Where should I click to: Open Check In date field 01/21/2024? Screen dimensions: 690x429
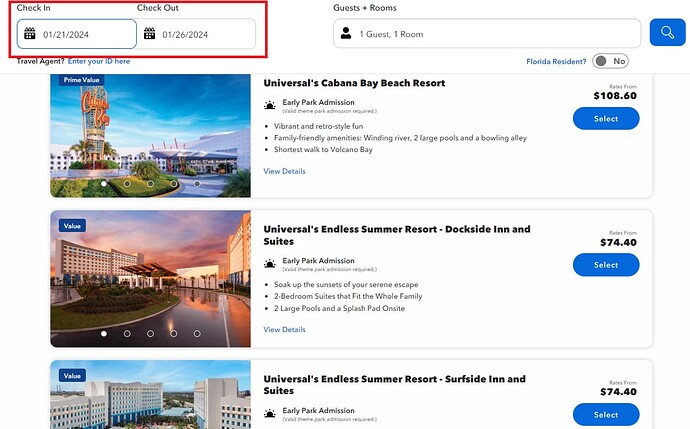[77, 34]
